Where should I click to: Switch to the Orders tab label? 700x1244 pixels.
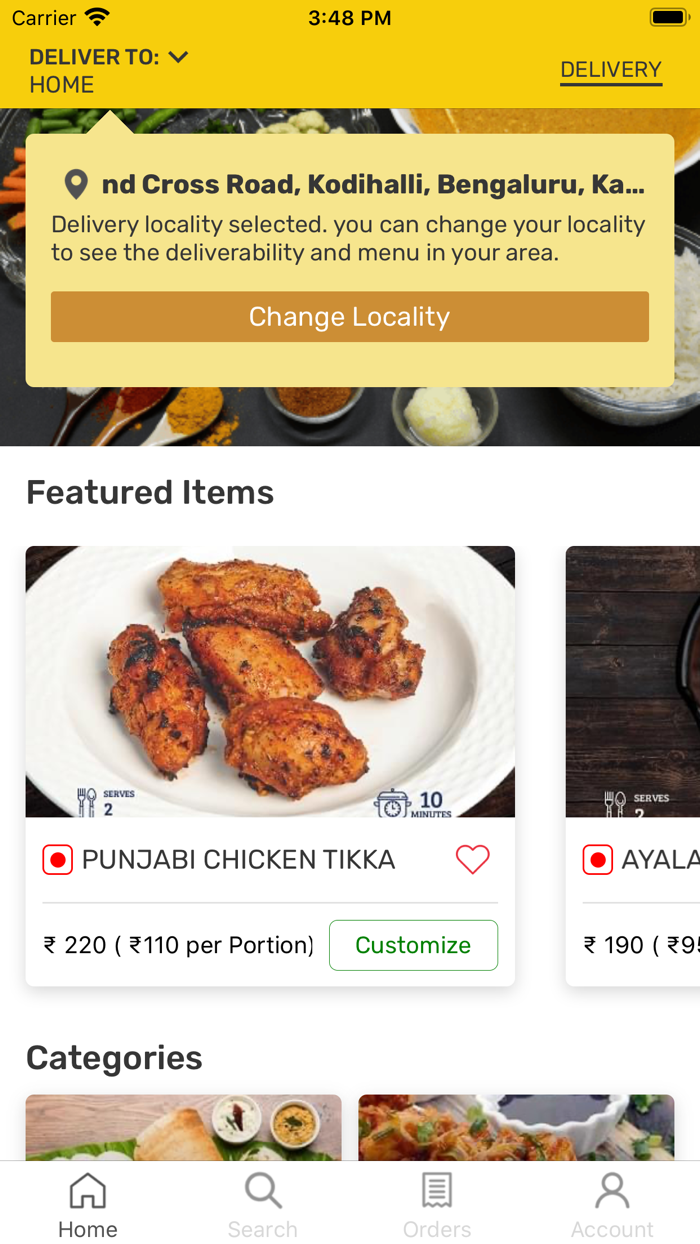tap(437, 1229)
